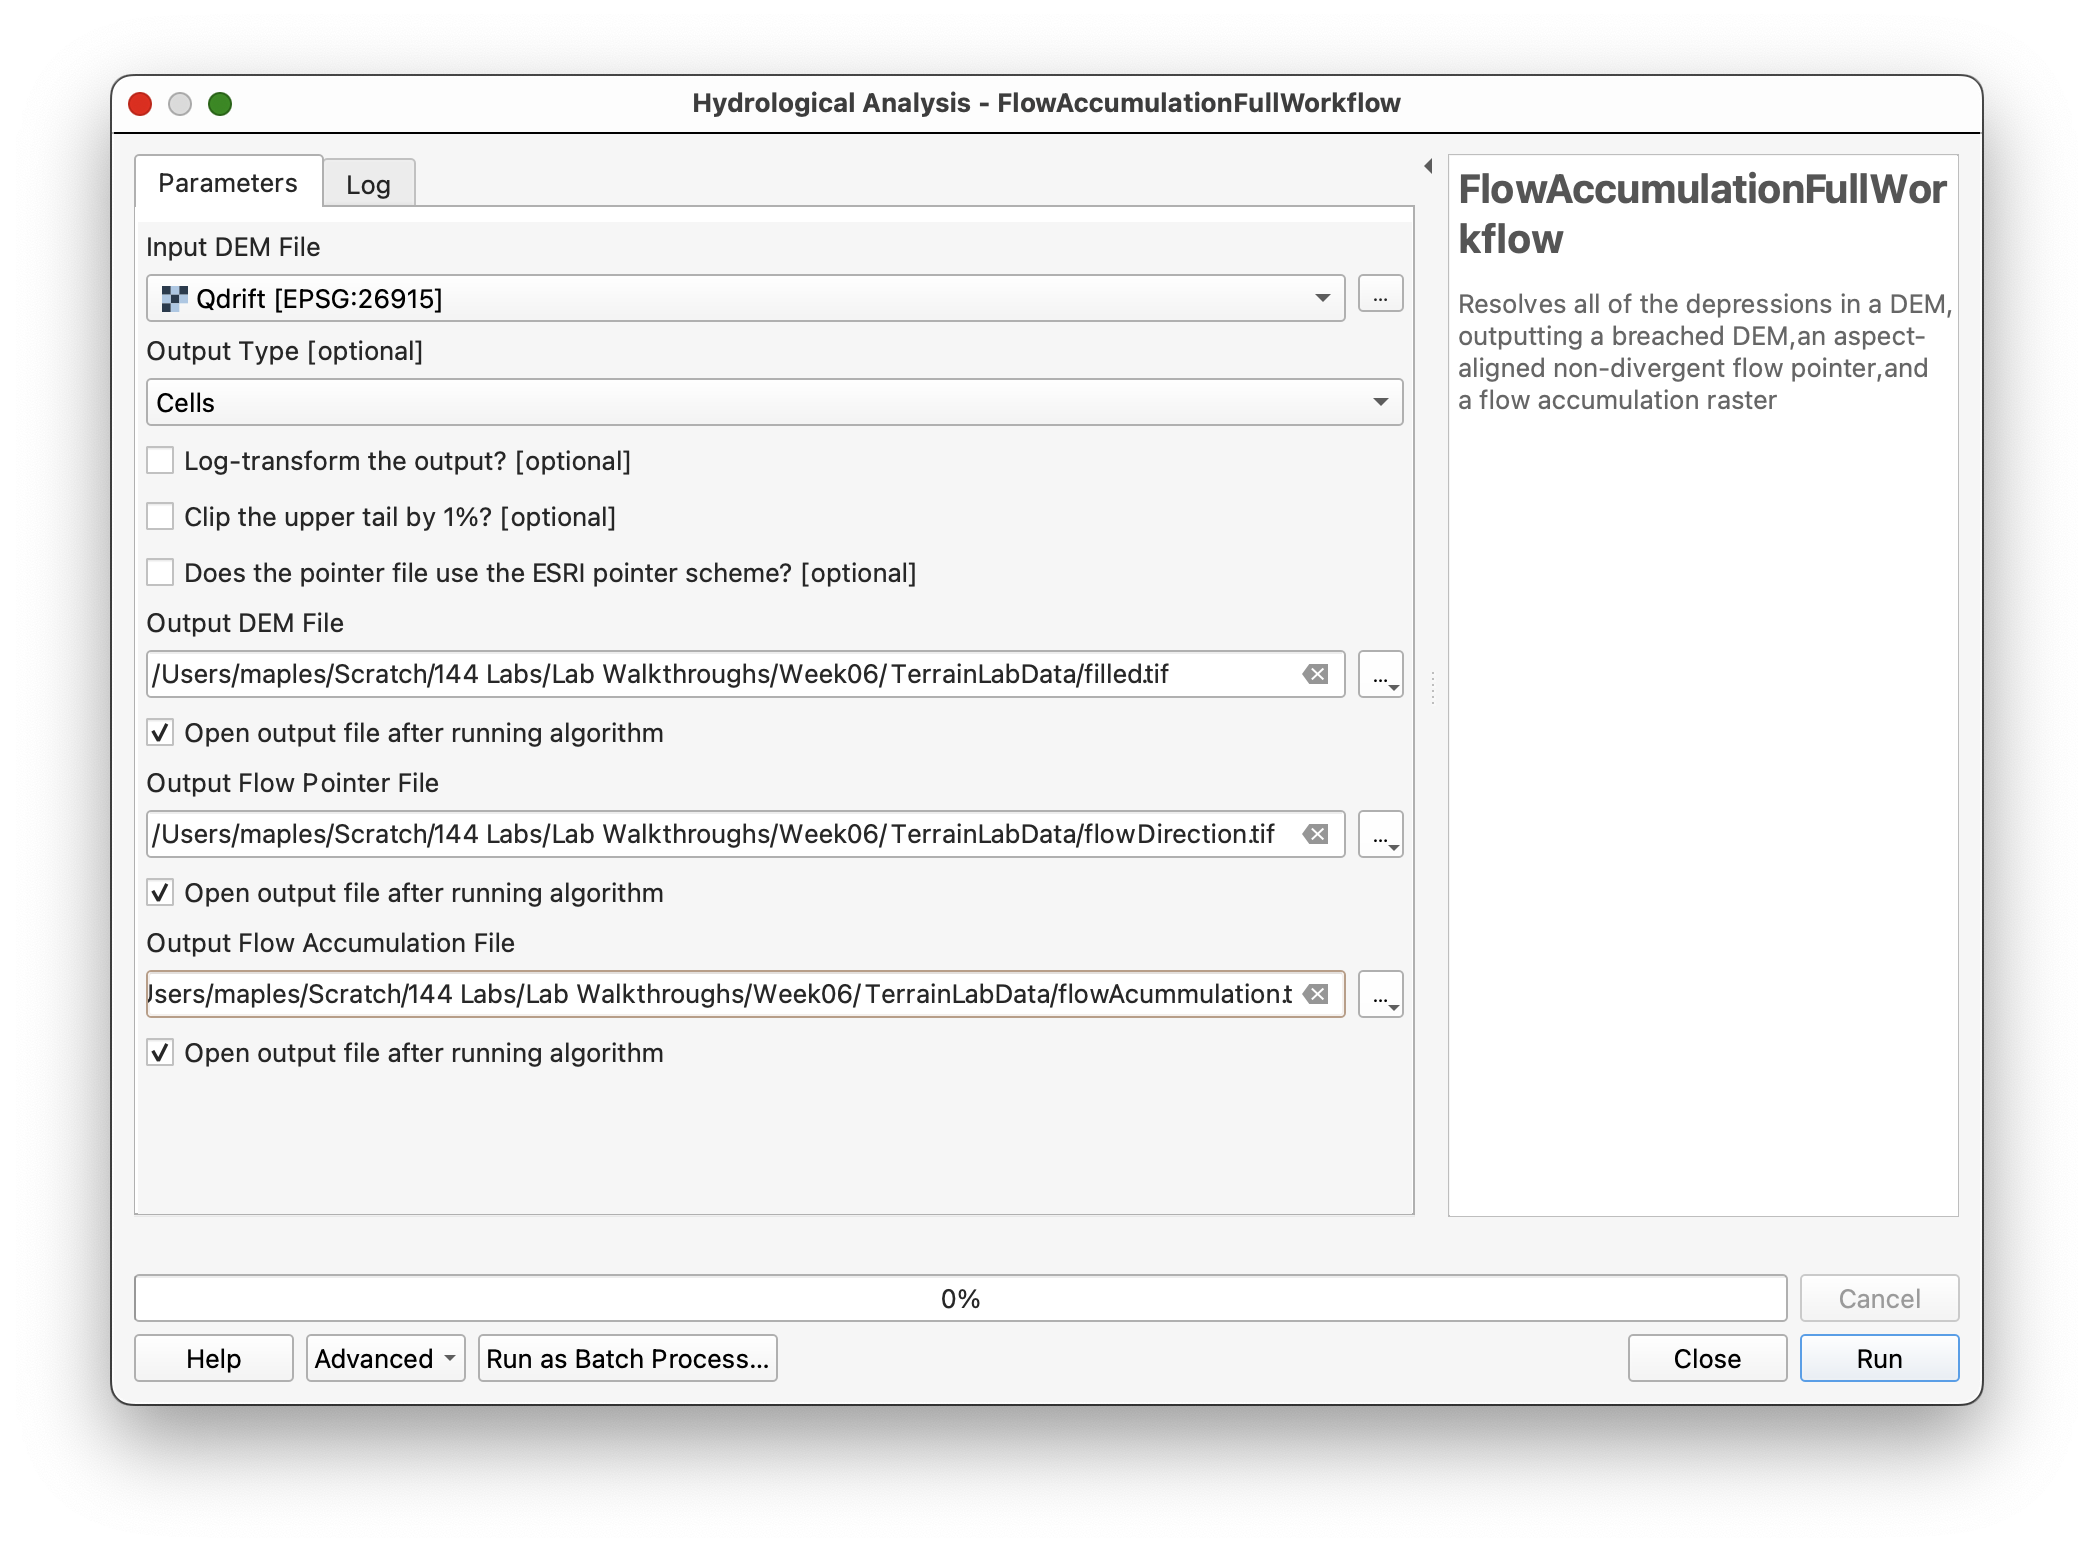Expand the Input DEM File dropdown
This screenshot has width=2094, height=1552.
pos(1322,298)
